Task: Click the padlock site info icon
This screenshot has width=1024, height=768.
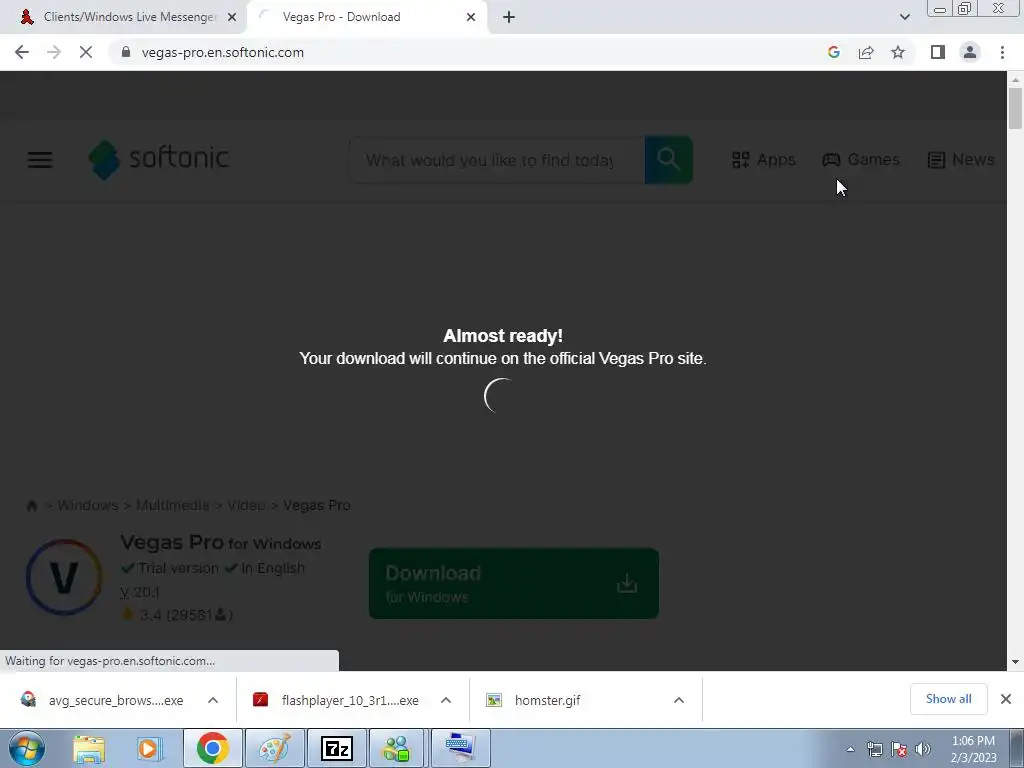Action: 126,52
